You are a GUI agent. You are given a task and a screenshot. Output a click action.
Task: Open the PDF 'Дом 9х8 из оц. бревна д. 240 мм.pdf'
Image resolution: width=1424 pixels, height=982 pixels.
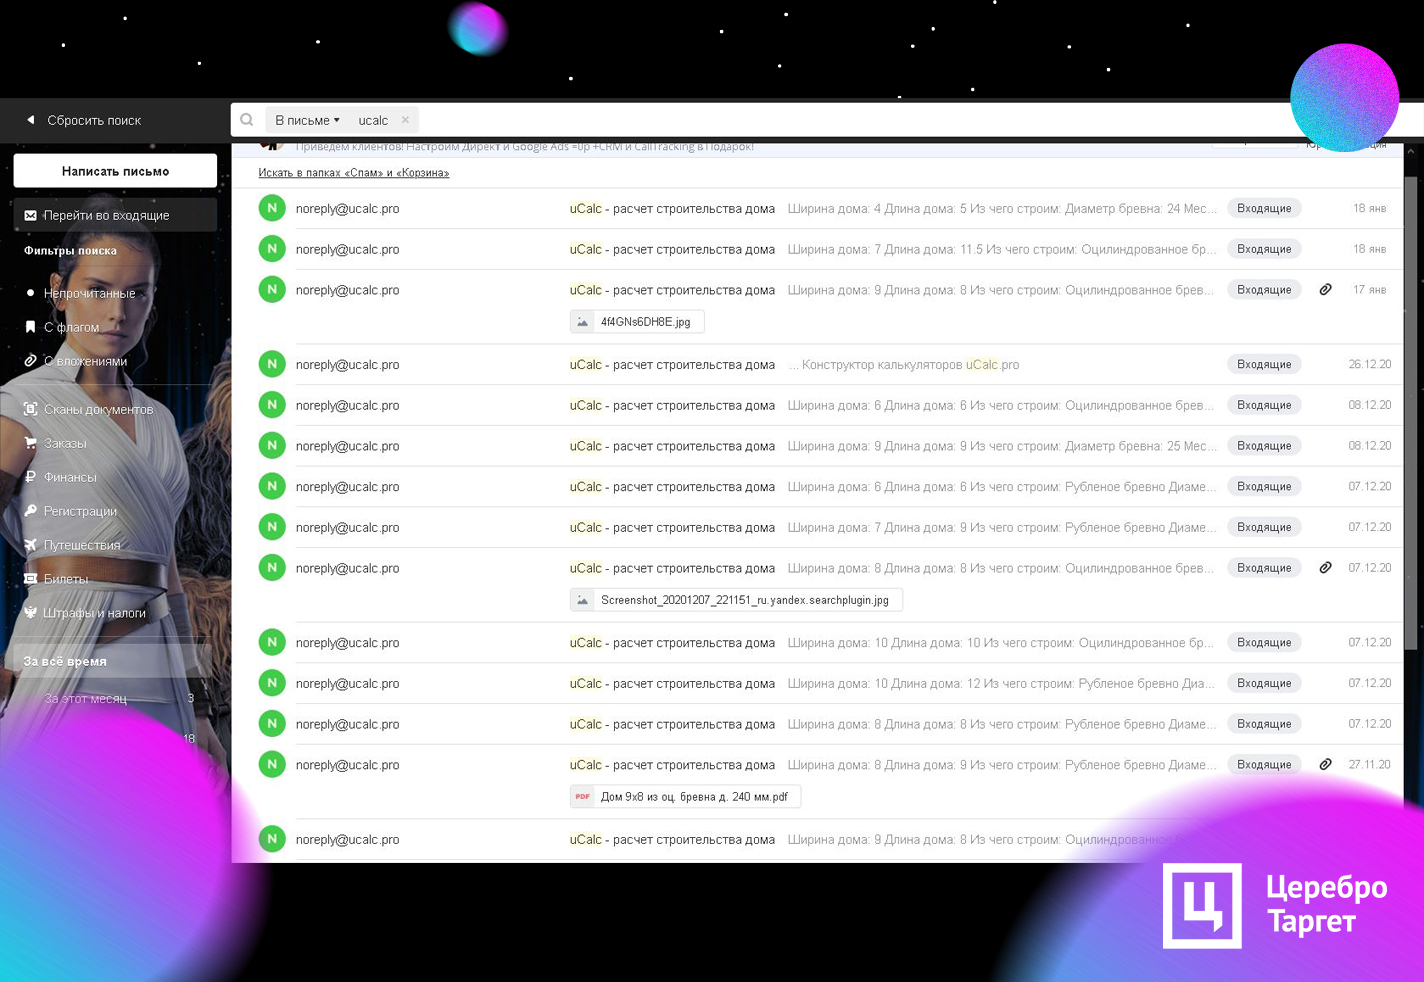tap(685, 797)
